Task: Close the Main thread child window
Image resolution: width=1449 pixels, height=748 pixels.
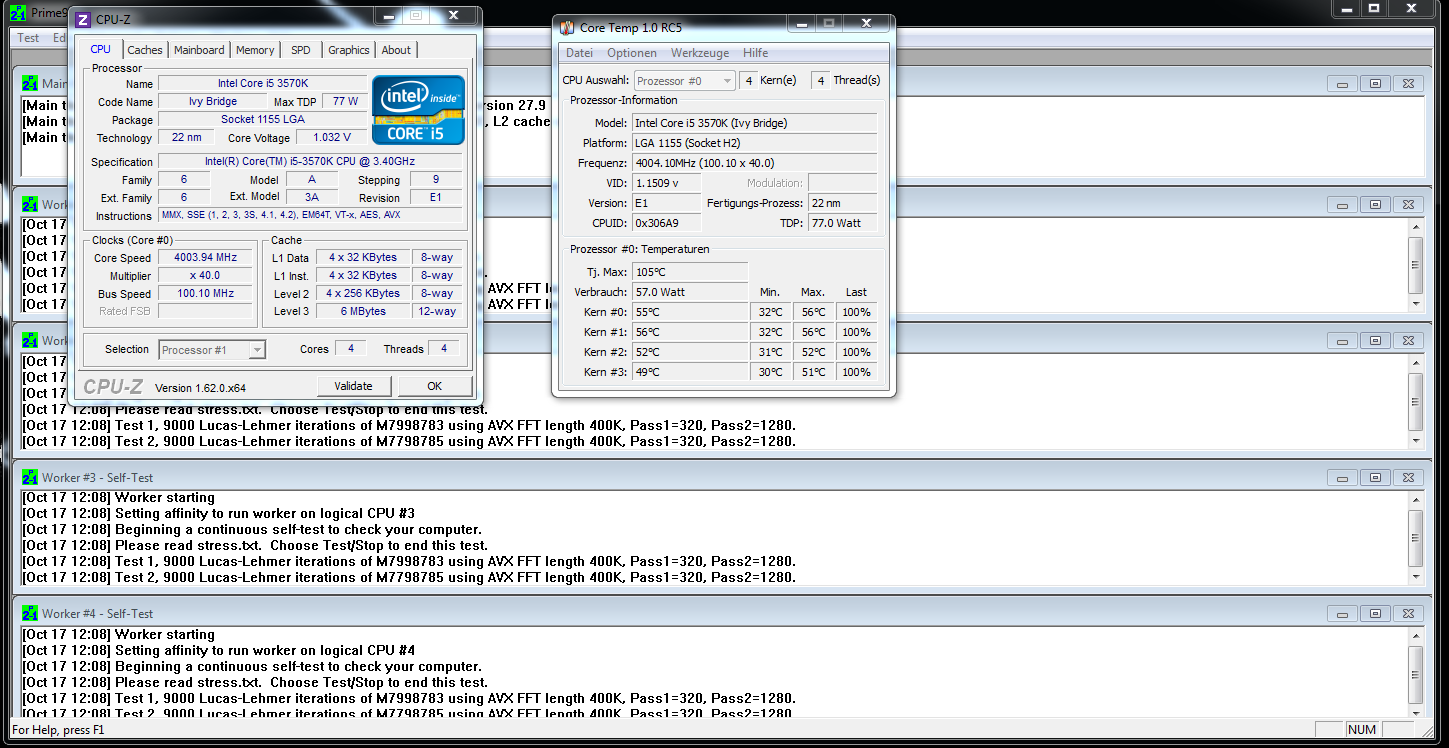Action: [1407, 84]
